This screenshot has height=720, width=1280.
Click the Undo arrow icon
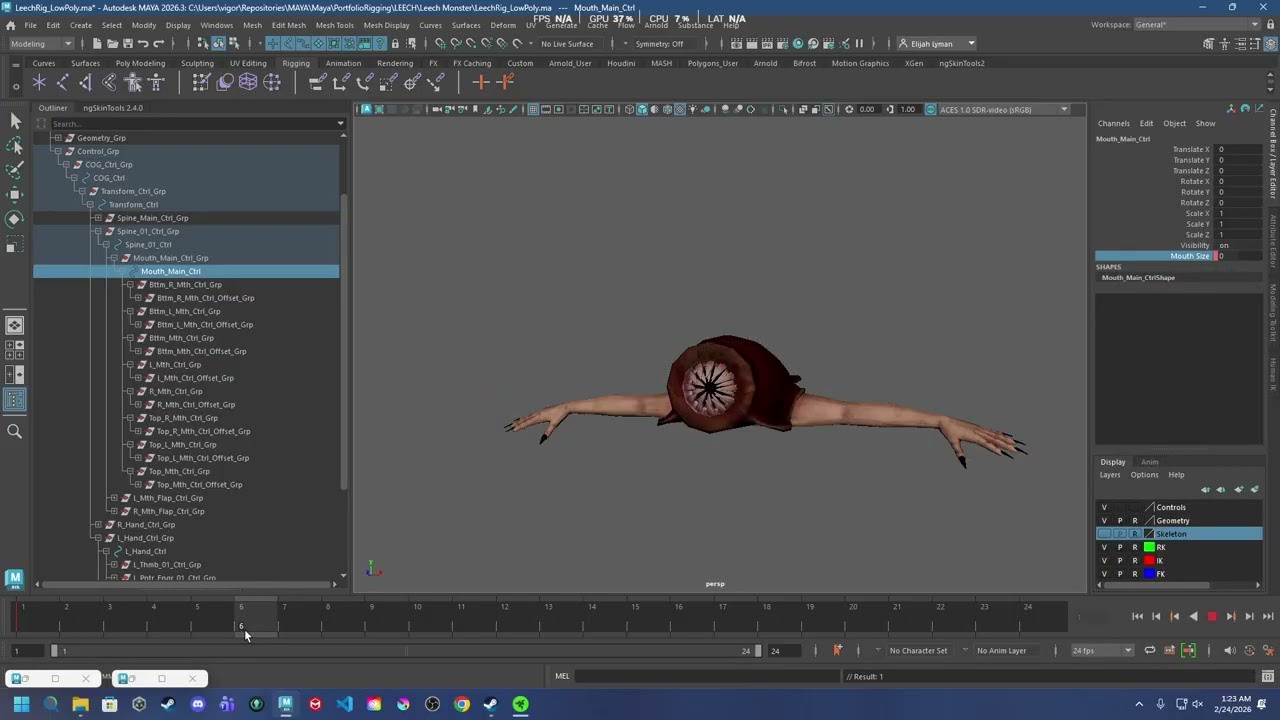(143, 44)
